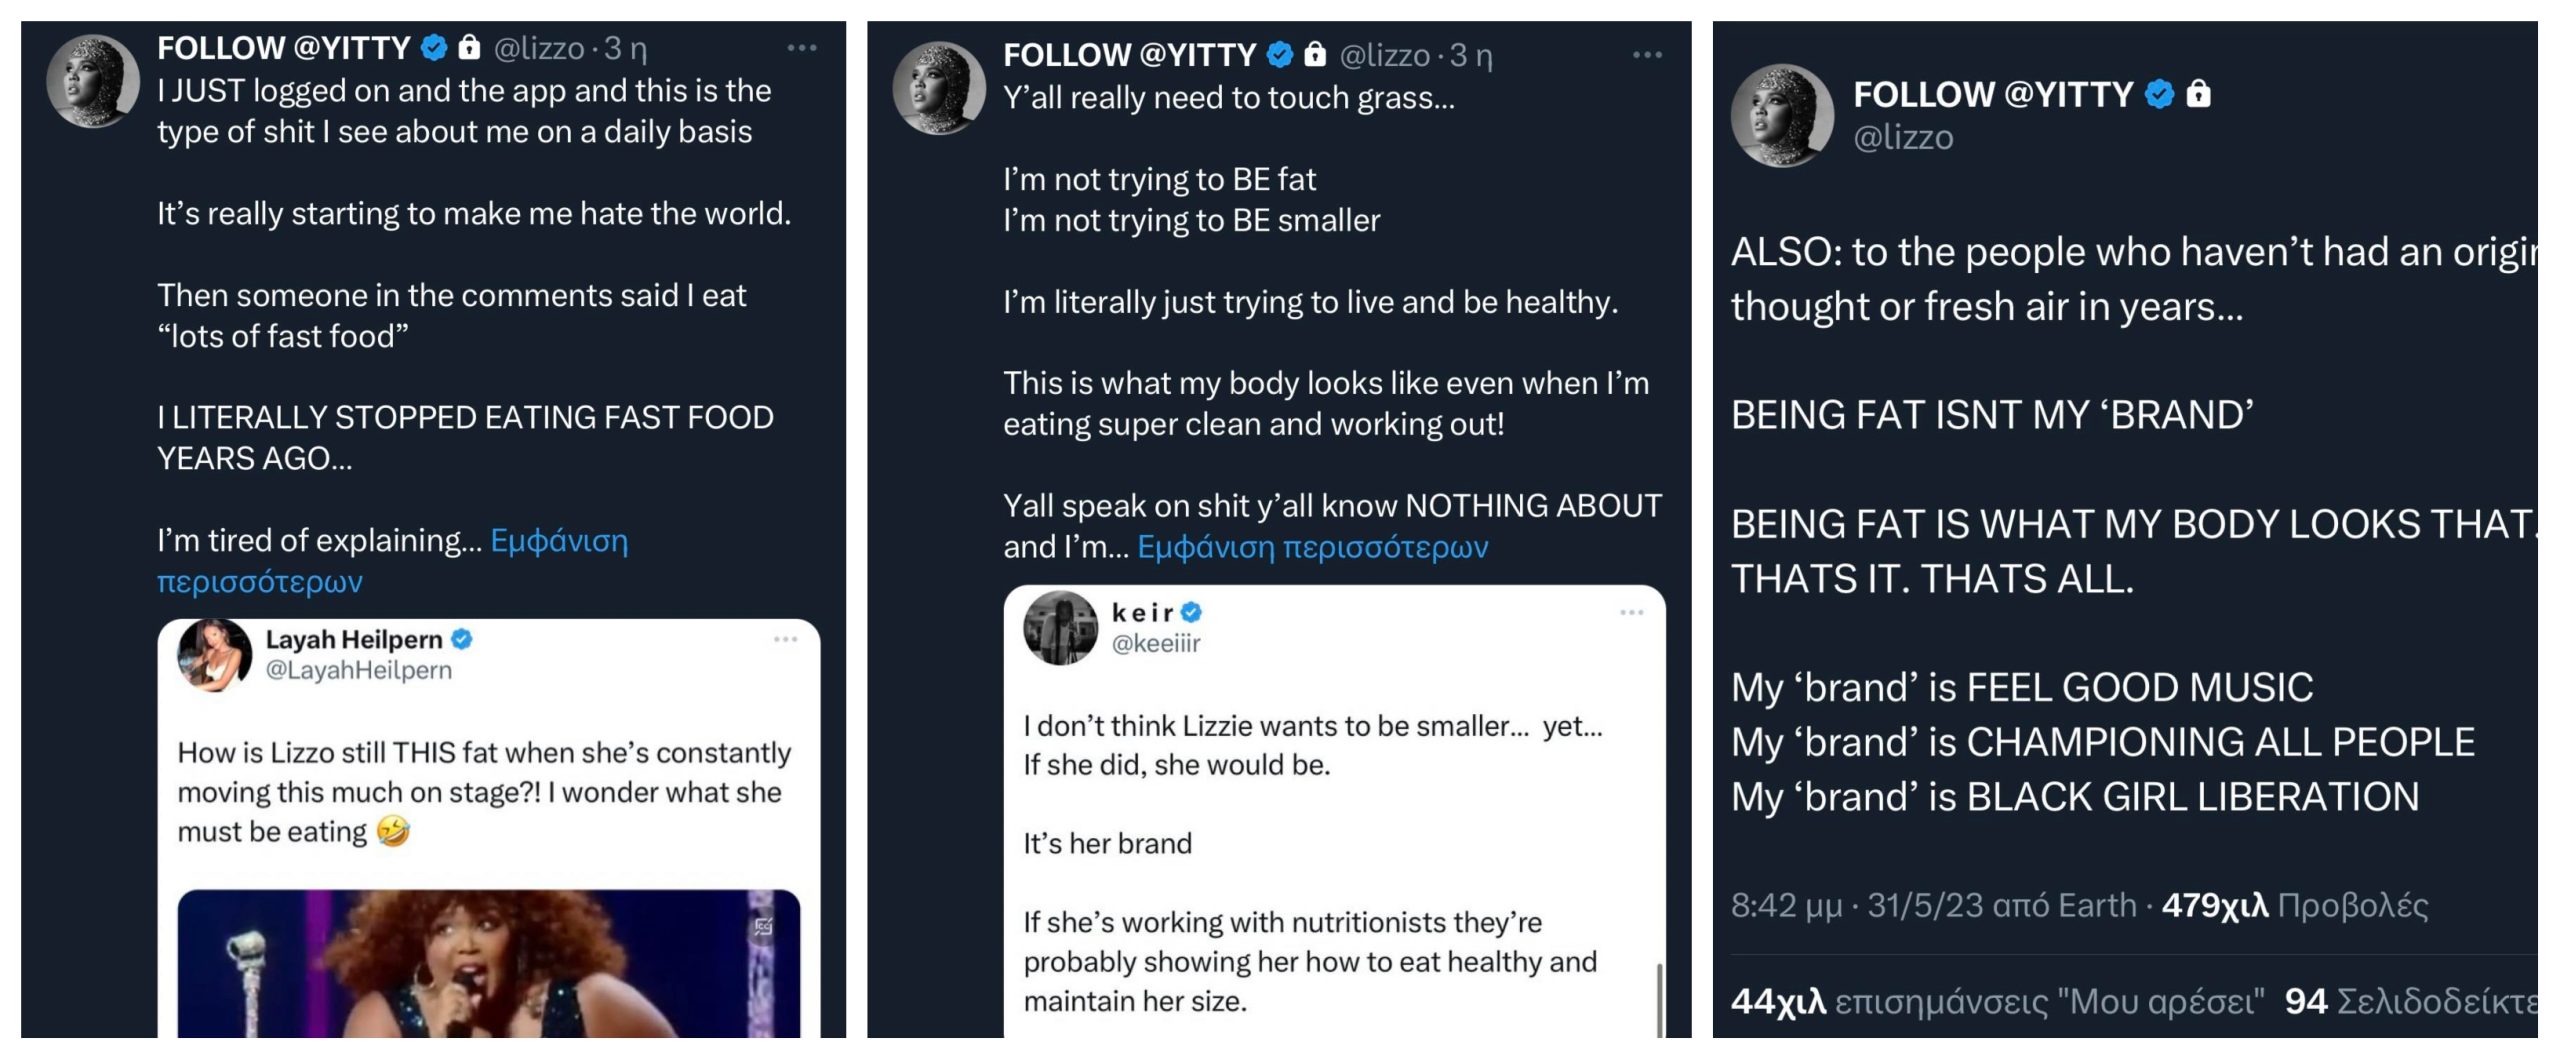The image size is (2560, 1060).
Task: Click the three dots on keir's quoted tweet
Action: [x=1631, y=612]
